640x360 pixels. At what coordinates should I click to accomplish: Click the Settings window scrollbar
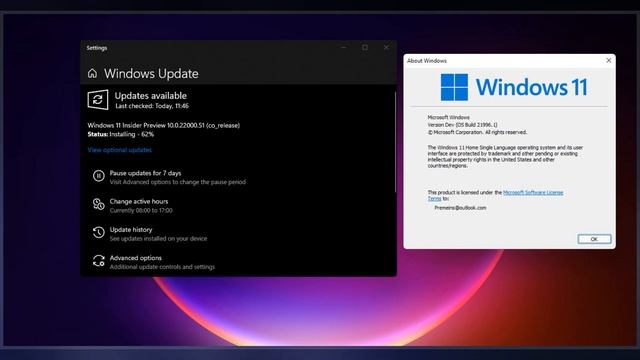(395, 142)
